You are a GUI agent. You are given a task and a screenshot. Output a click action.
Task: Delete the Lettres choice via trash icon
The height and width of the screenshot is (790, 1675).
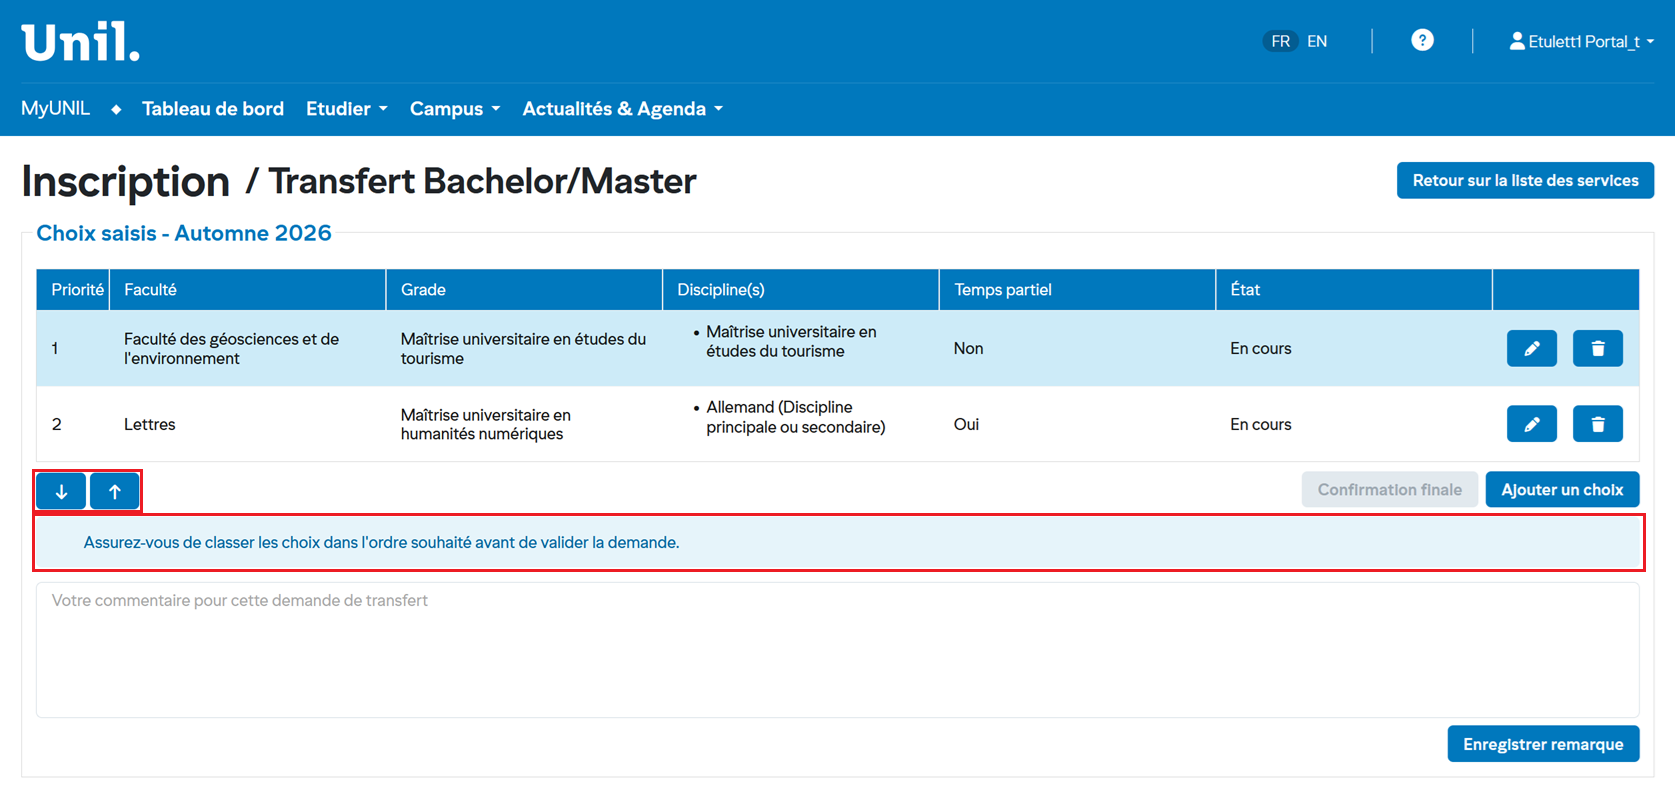[1597, 424]
